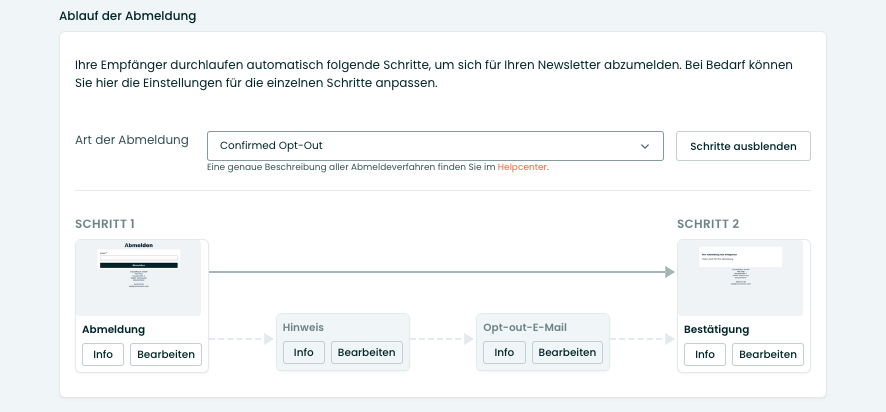Click the Schritte ausblenden button
Image resolution: width=886 pixels, height=412 pixels.
click(743, 146)
